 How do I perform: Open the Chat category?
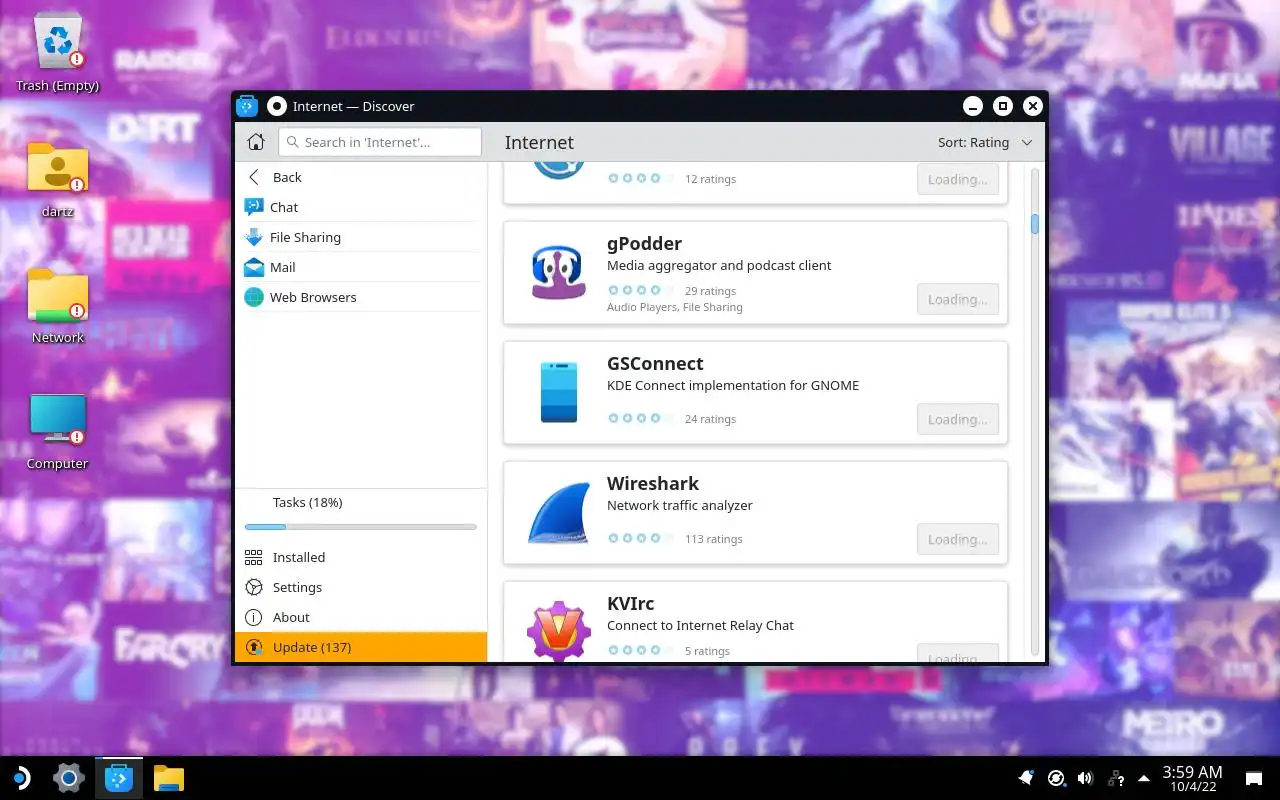[362, 207]
